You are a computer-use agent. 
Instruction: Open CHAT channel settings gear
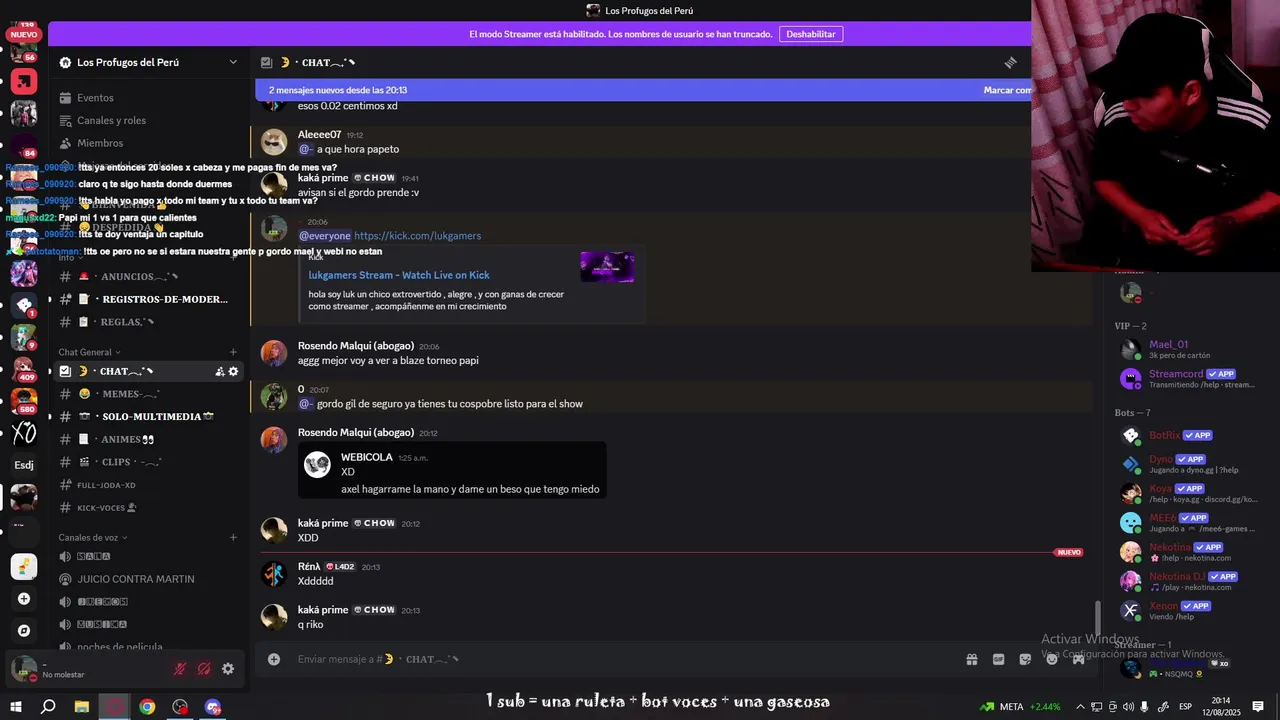pos(234,371)
